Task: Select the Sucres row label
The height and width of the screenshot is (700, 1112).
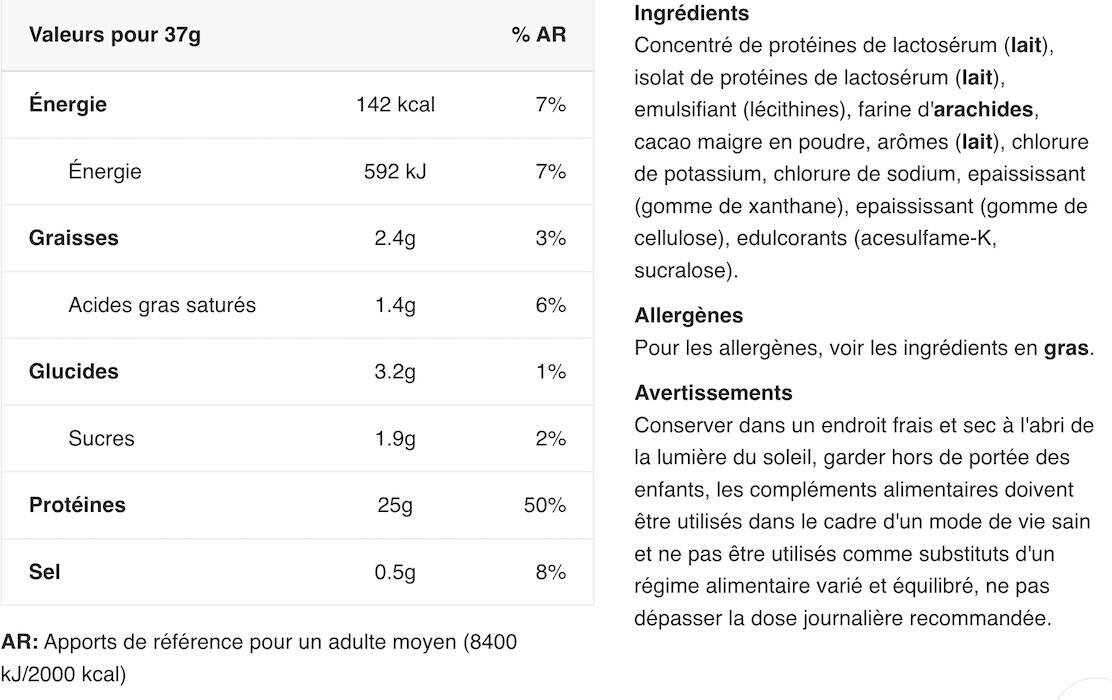Action: [x=101, y=438]
